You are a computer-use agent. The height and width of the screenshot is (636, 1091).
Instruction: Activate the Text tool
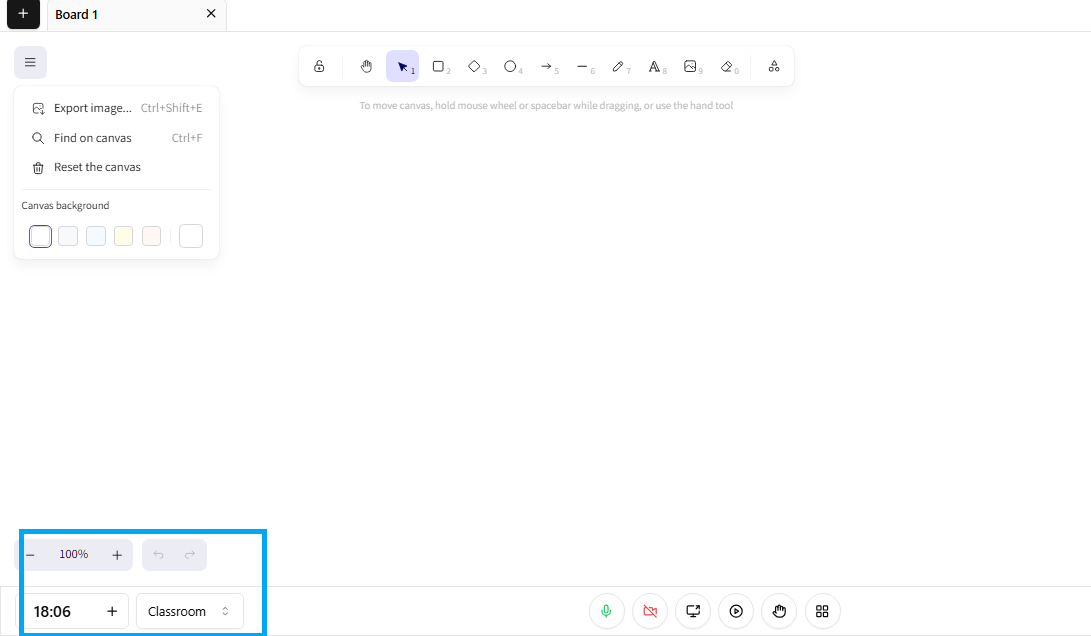tap(654, 67)
